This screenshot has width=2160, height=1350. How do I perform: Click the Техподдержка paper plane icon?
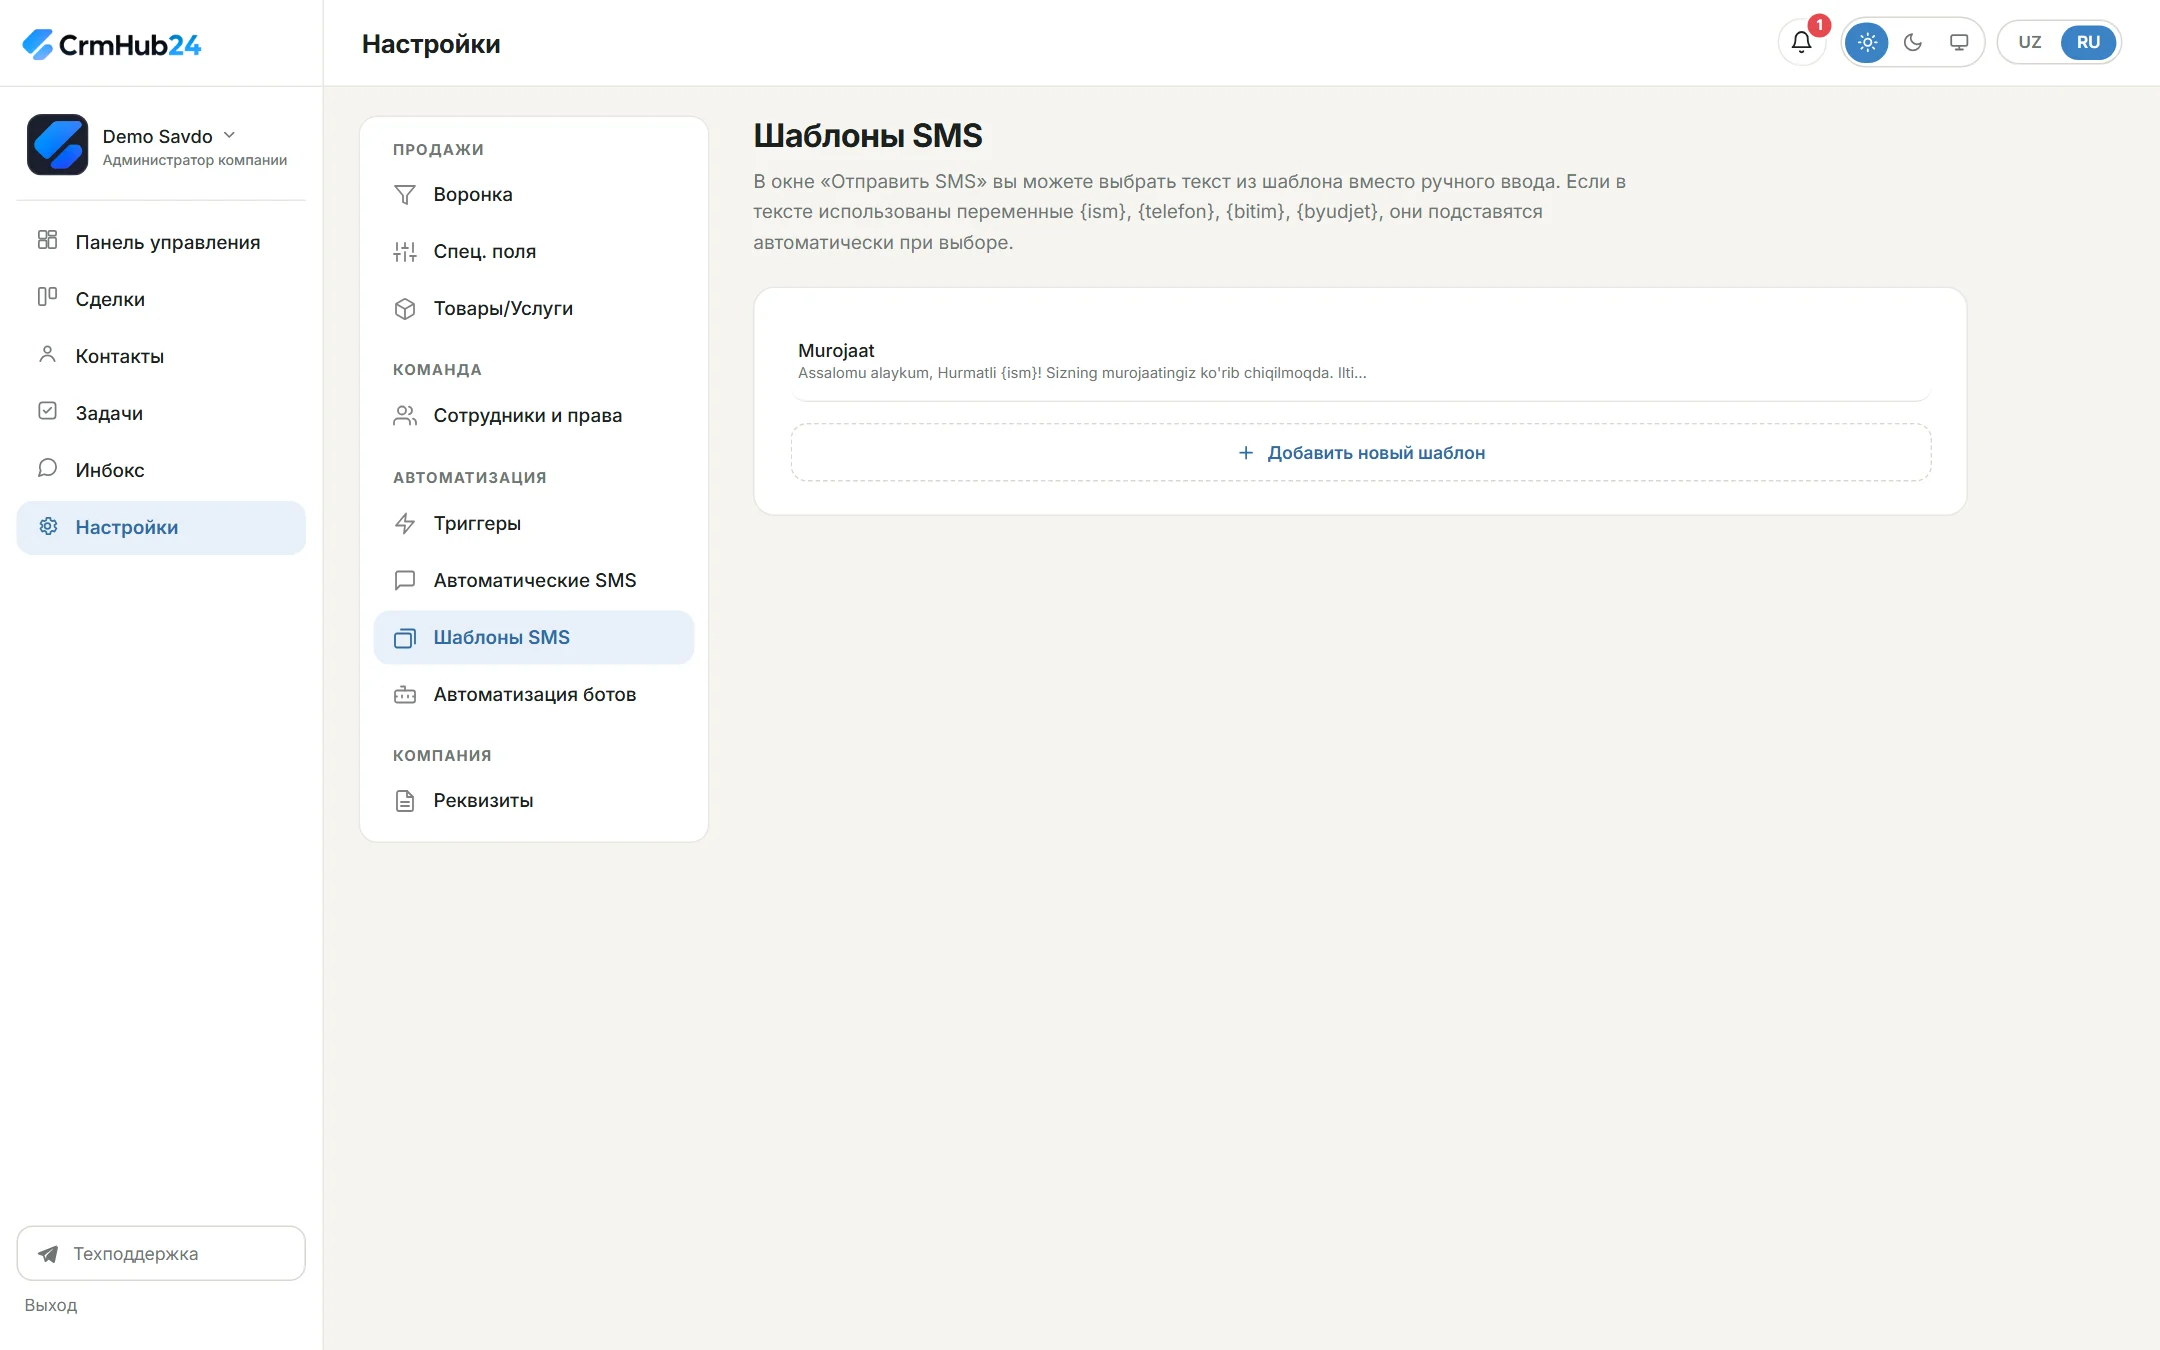pyautogui.click(x=47, y=1253)
